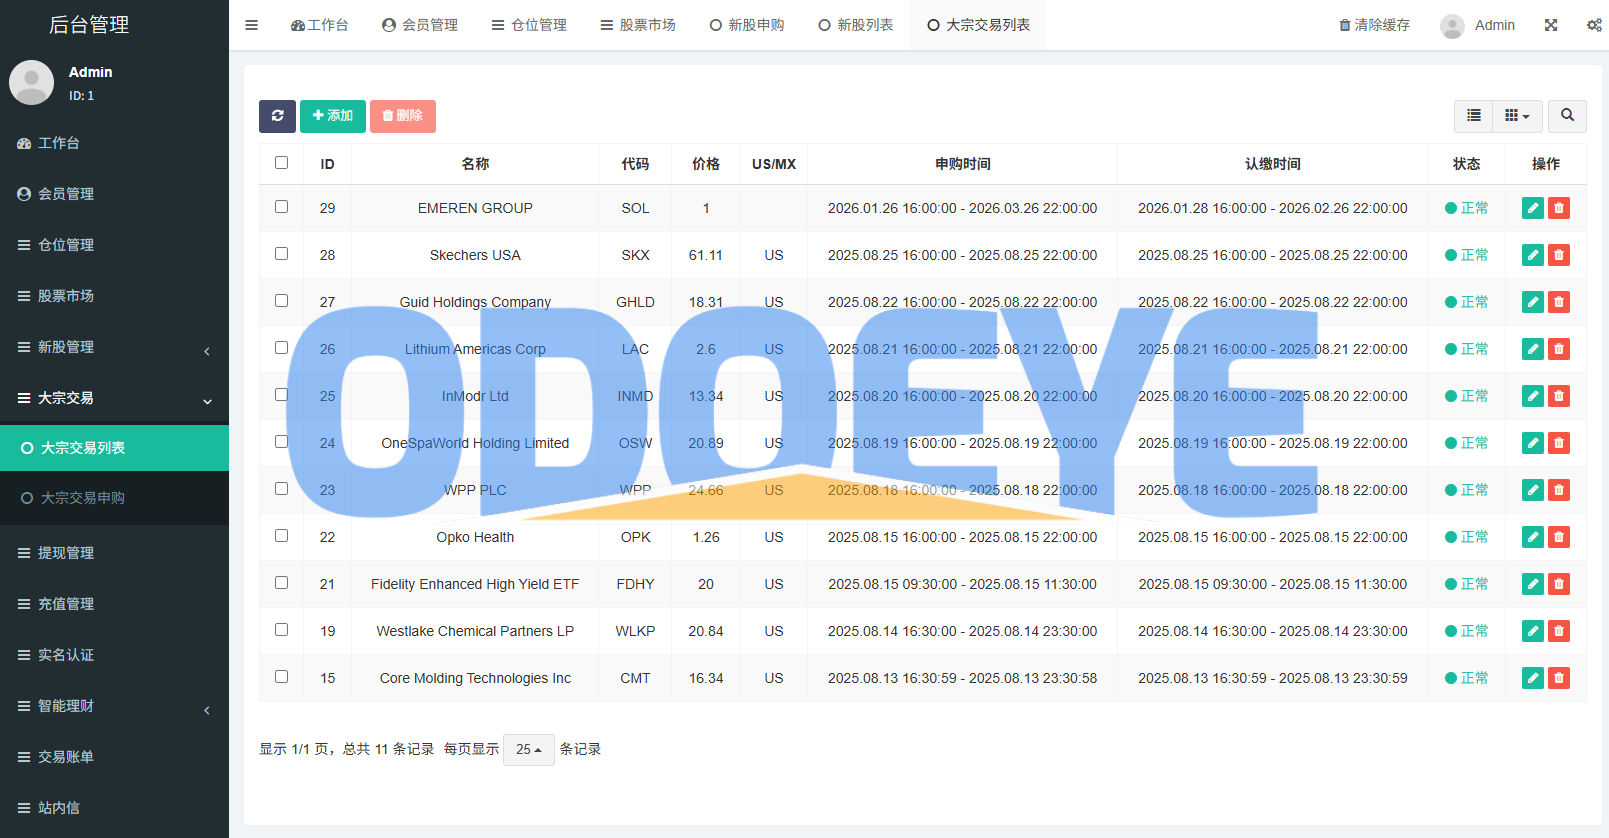This screenshot has height=838, width=1609.
Task: Delete the Skechers USA row
Action: [x=1558, y=255]
